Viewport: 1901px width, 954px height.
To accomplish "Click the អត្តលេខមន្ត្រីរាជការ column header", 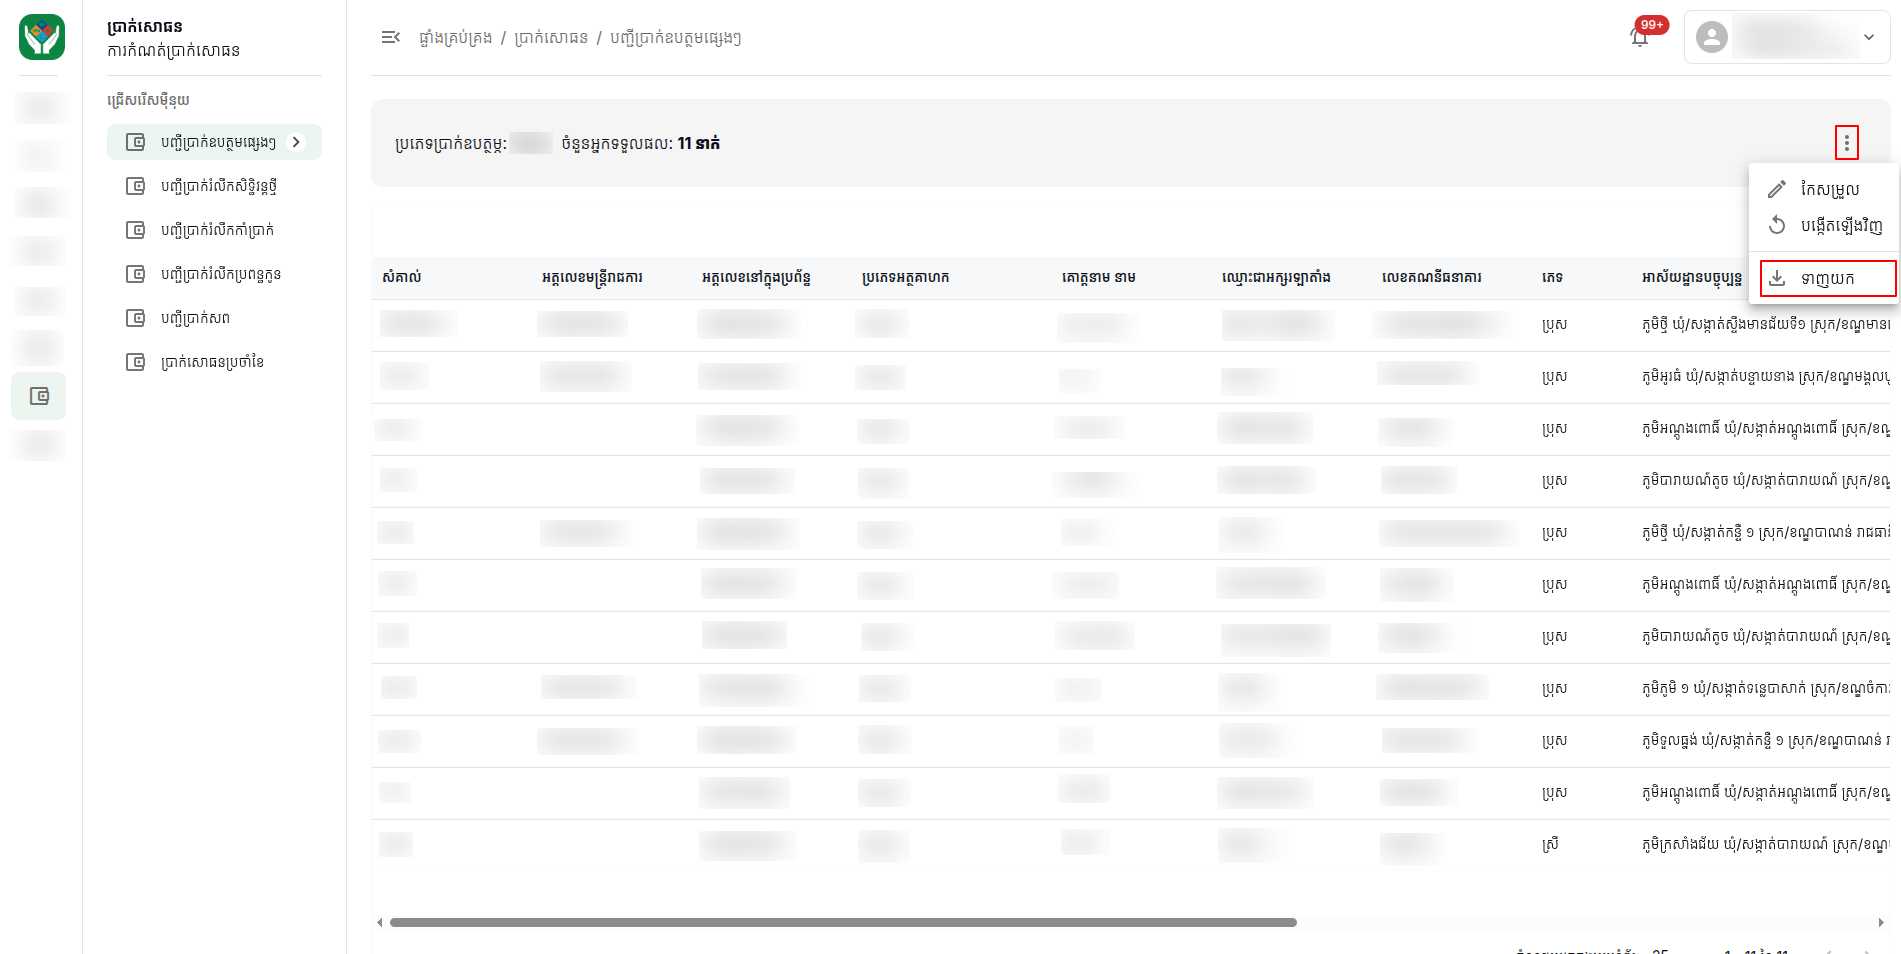I will (592, 277).
